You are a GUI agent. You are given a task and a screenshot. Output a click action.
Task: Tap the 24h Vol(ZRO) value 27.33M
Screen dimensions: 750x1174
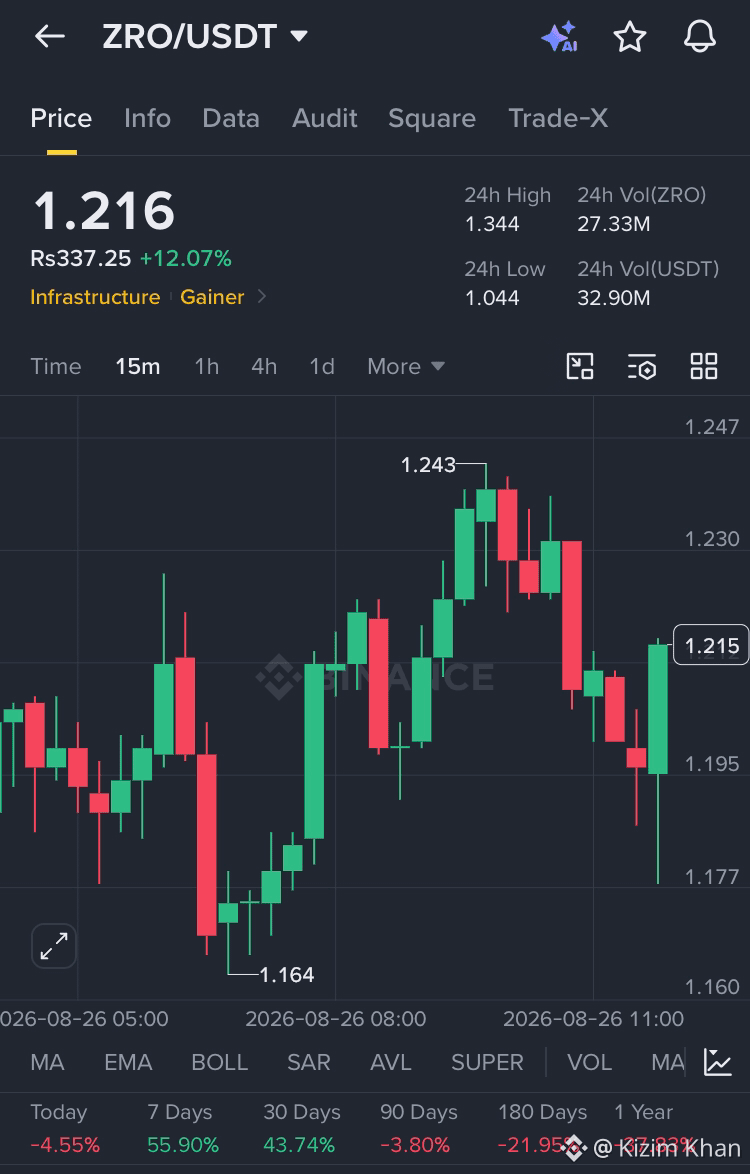coord(614,224)
